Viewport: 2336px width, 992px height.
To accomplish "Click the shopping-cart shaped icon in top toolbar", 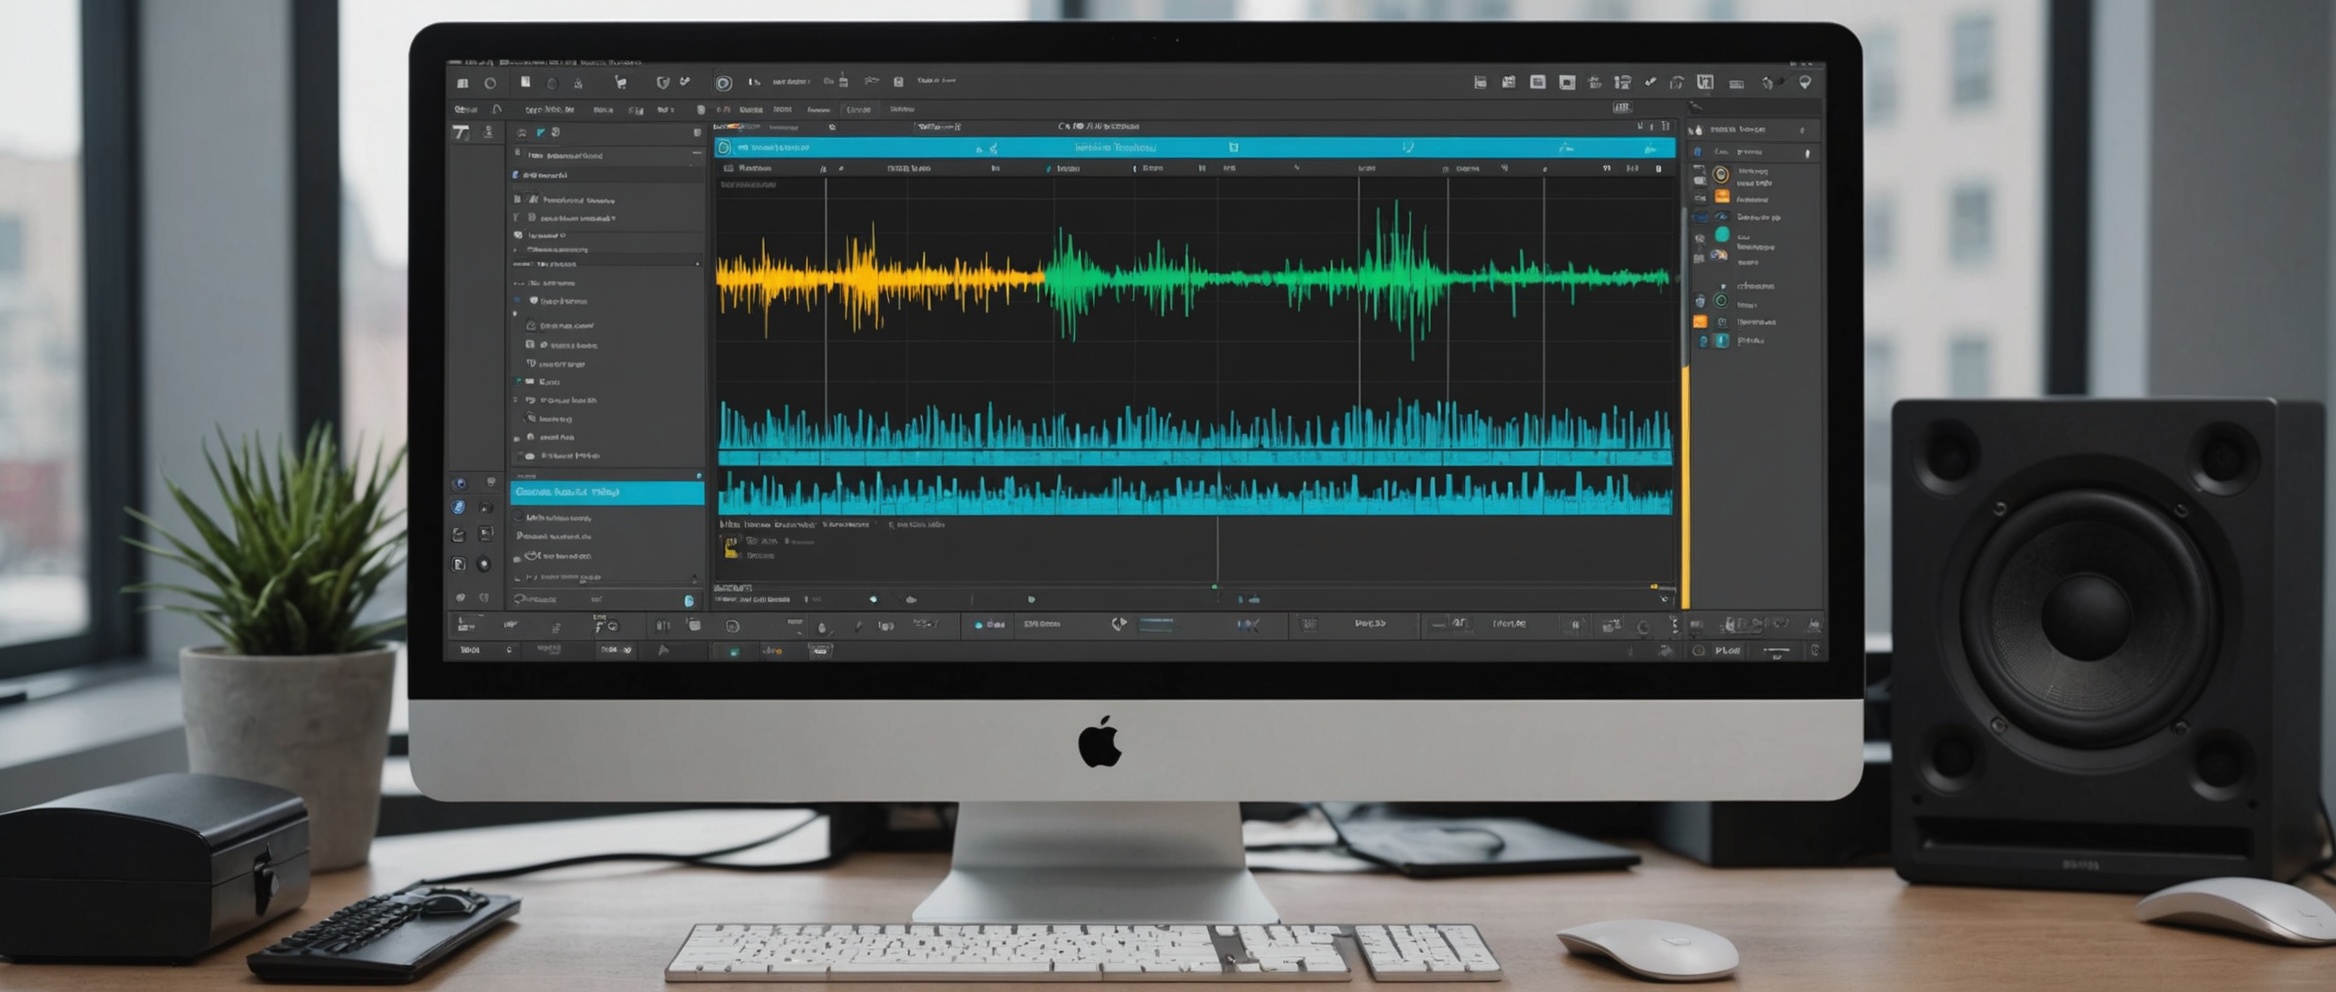I will coord(620,83).
